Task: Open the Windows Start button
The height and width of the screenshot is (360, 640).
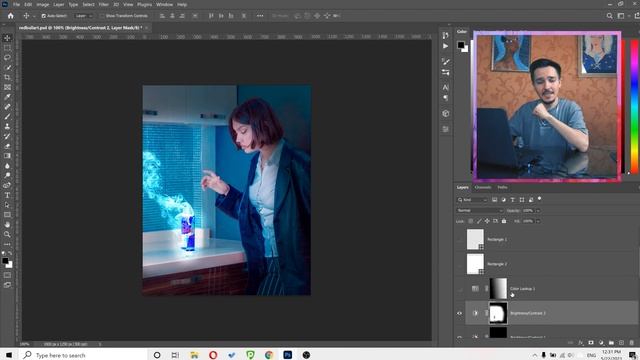Action: click(9, 355)
